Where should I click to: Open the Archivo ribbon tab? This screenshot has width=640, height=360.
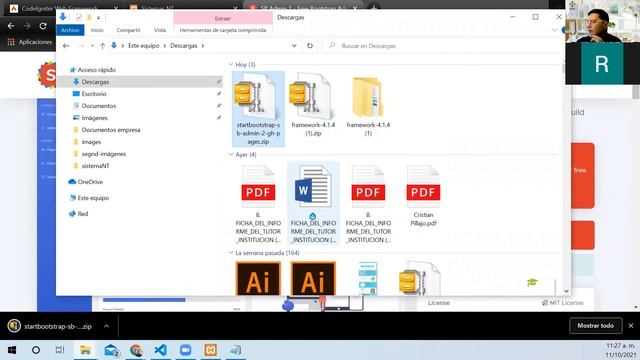pyautogui.click(x=70, y=30)
